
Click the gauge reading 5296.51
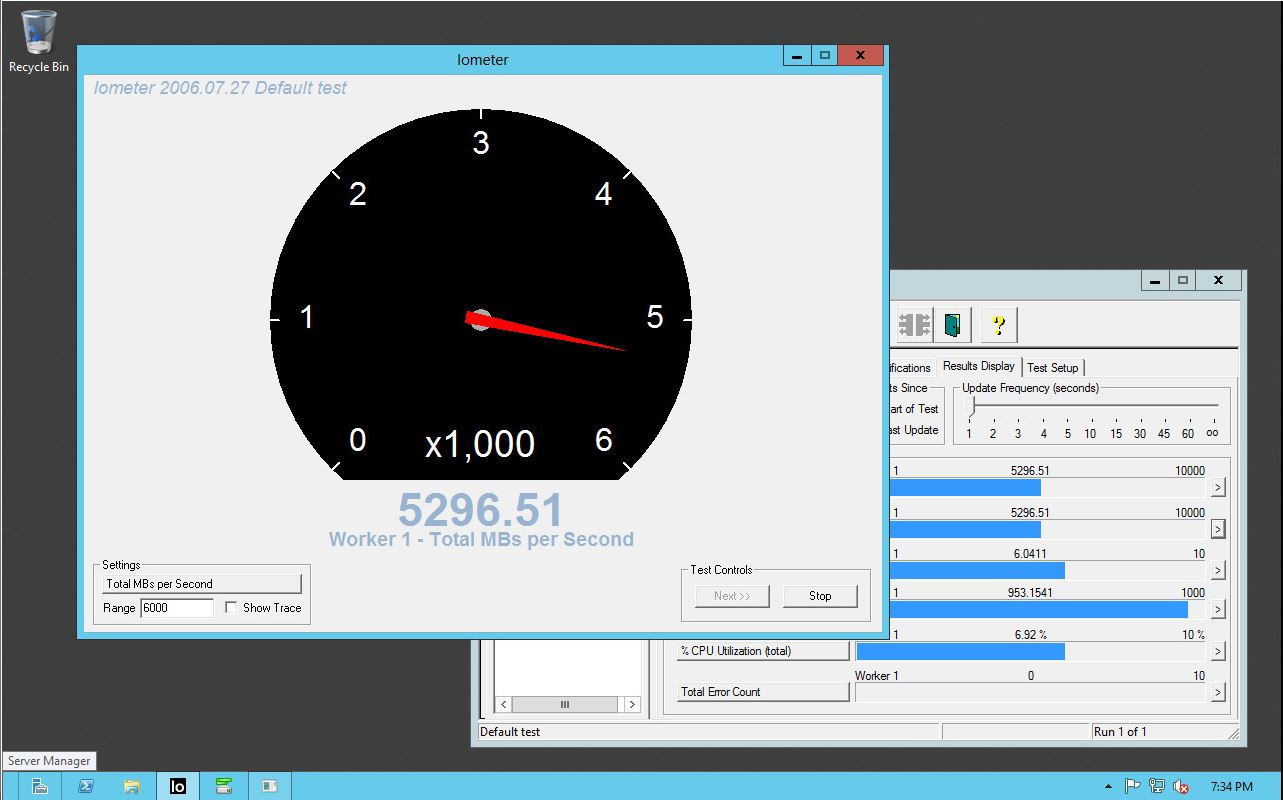tap(481, 510)
